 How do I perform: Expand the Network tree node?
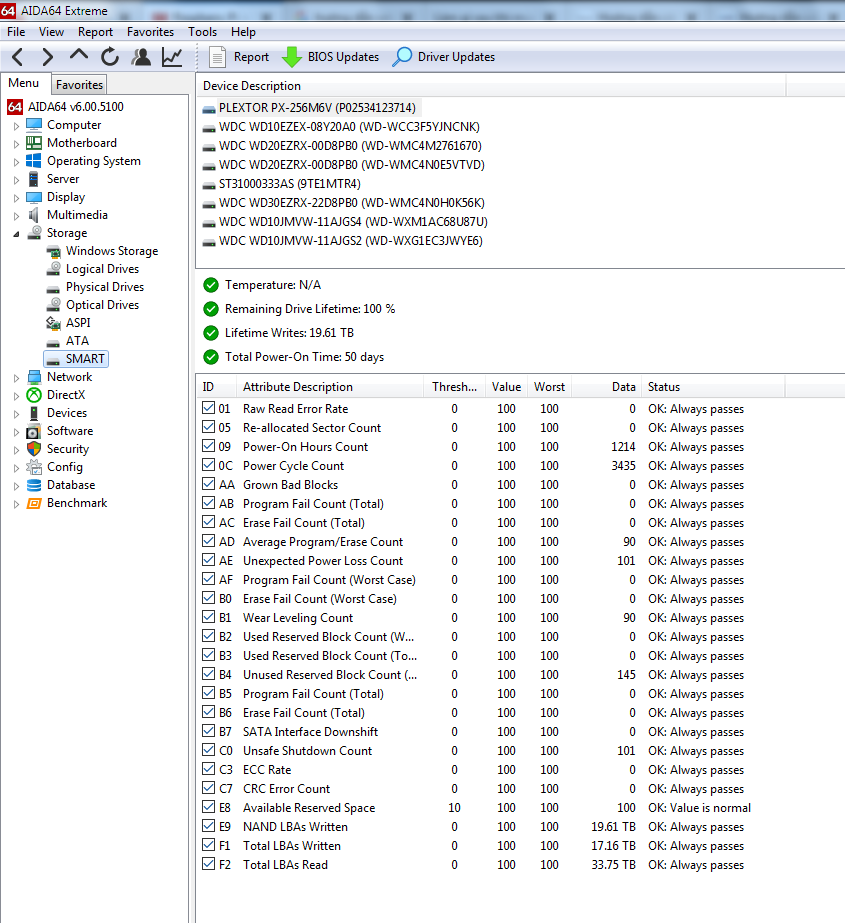[x=16, y=378]
